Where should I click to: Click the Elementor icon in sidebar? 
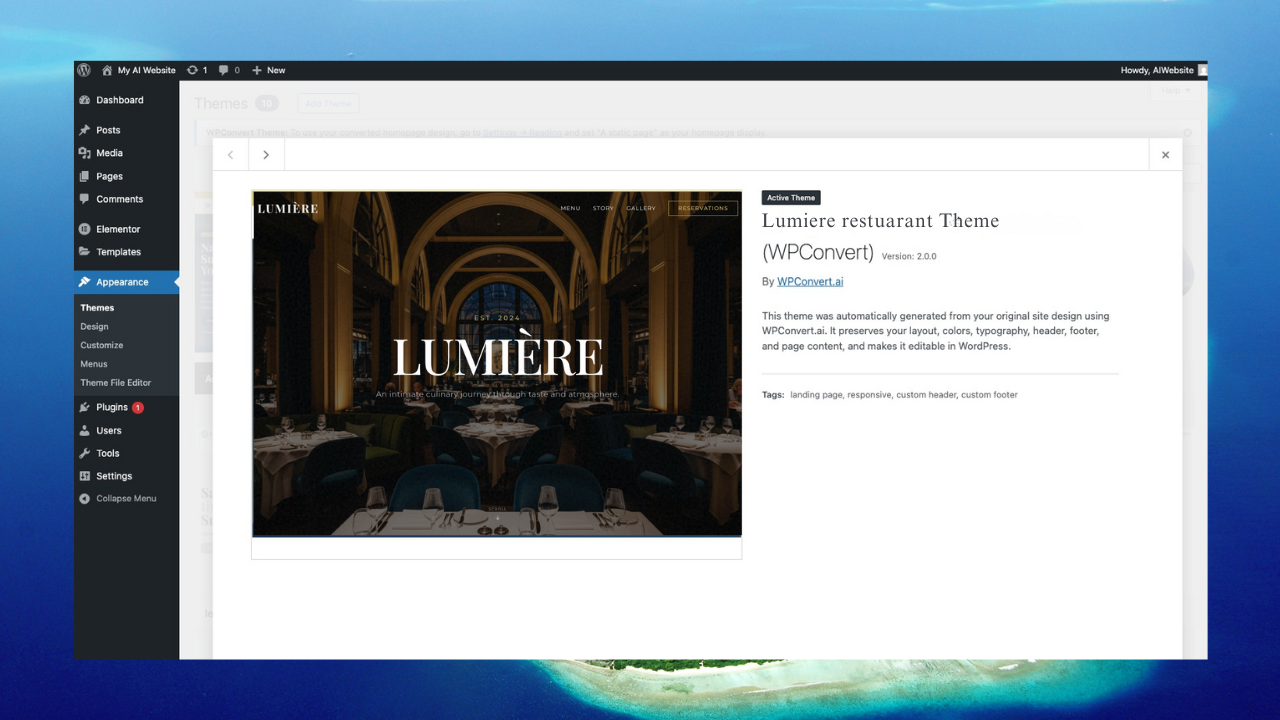(85, 229)
